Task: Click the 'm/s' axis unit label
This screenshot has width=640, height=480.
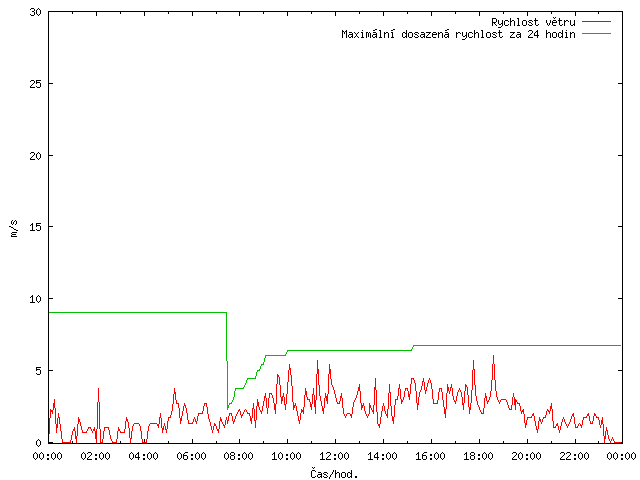Action: pyautogui.click(x=14, y=229)
